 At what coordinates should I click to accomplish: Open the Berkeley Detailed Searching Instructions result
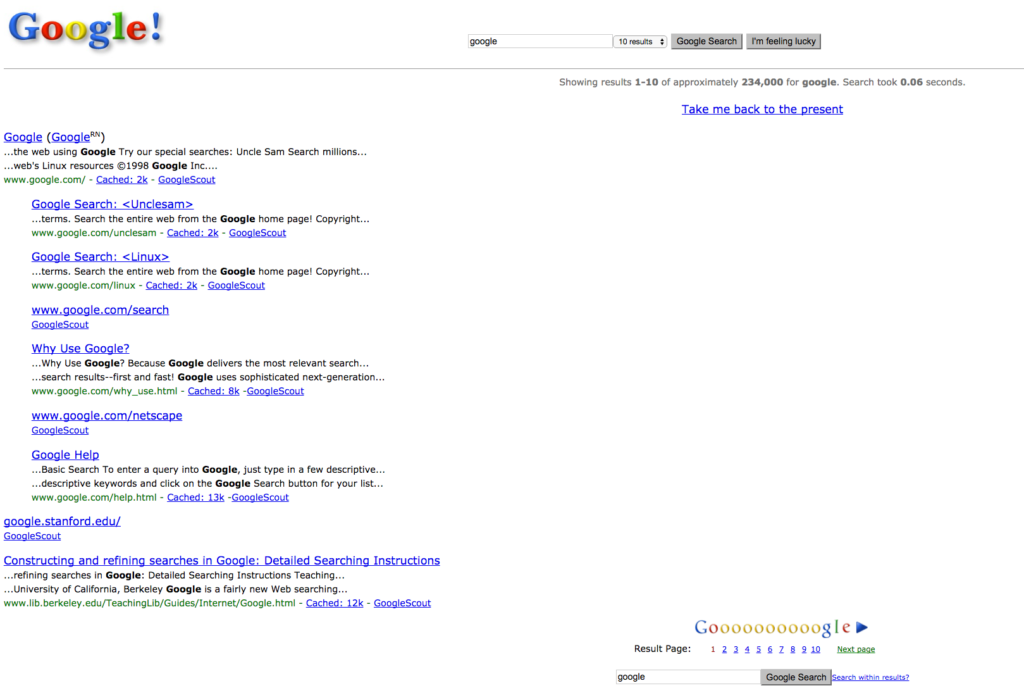coord(221,560)
